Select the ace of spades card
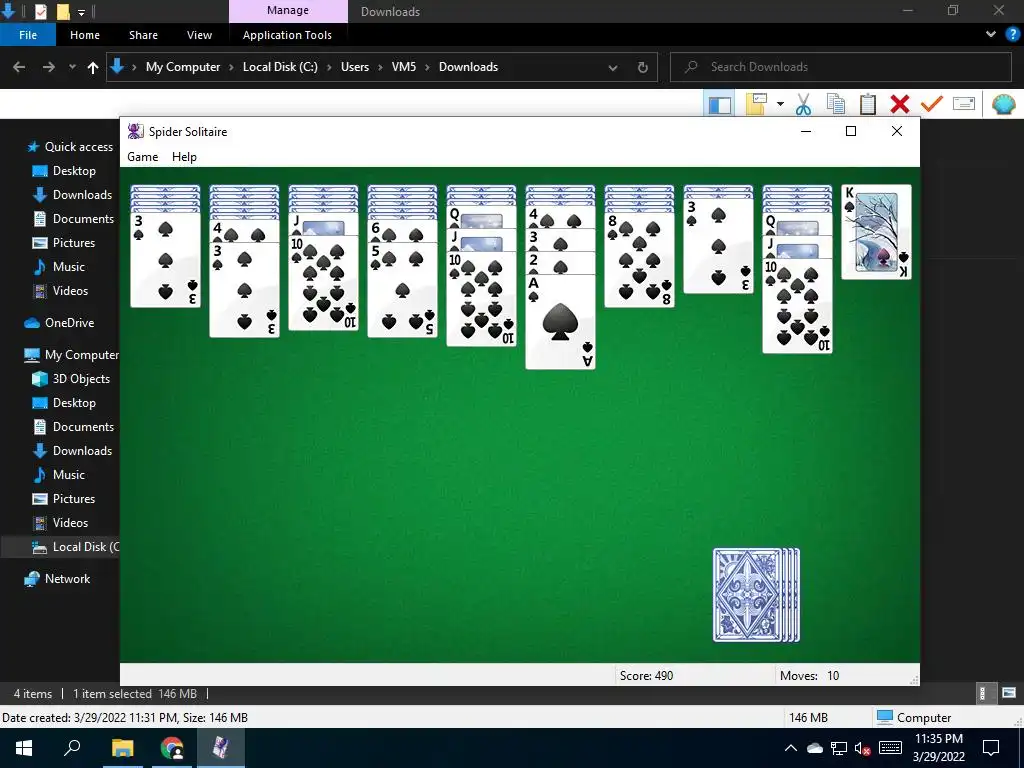Screen dimensions: 1024x768 560,322
